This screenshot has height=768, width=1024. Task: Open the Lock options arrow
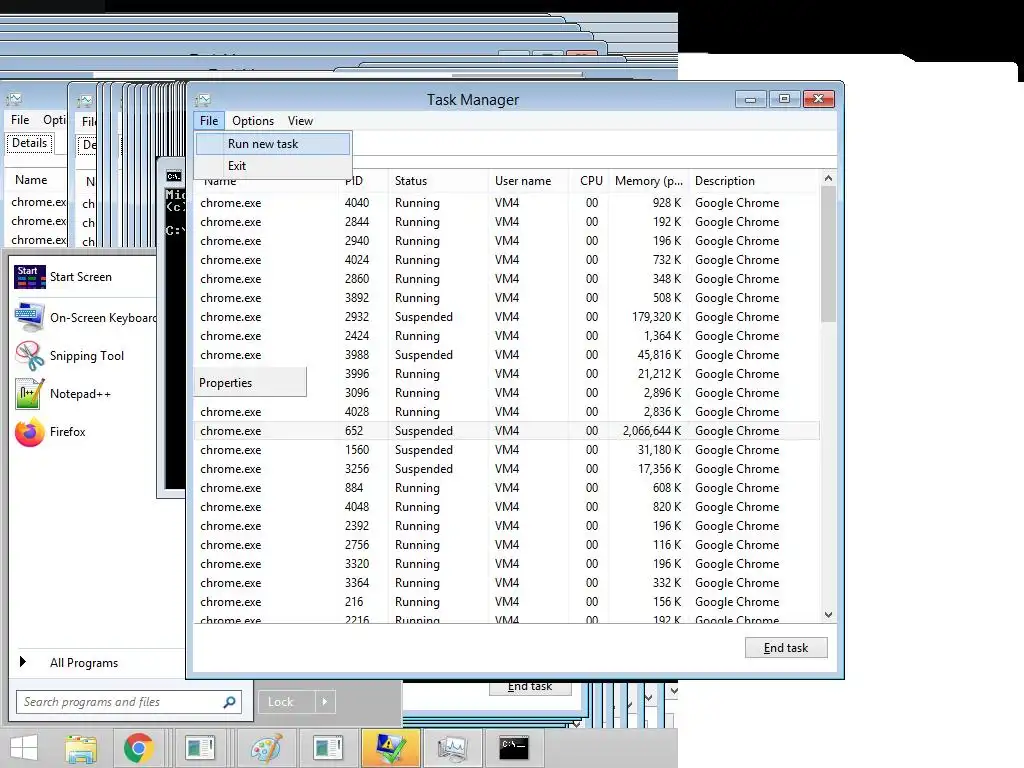pos(325,702)
